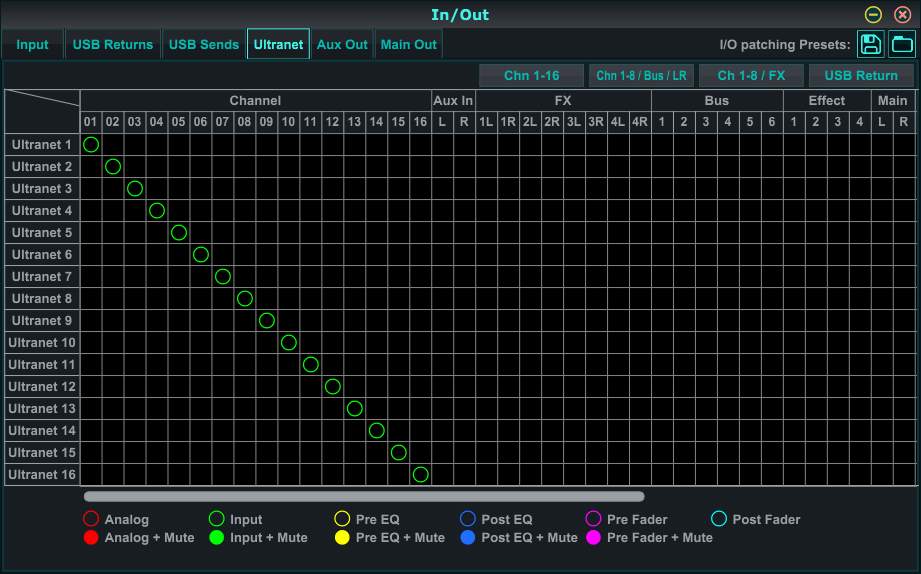Patch Ultranet 12 to FX 2R cell

[x=552, y=387]
